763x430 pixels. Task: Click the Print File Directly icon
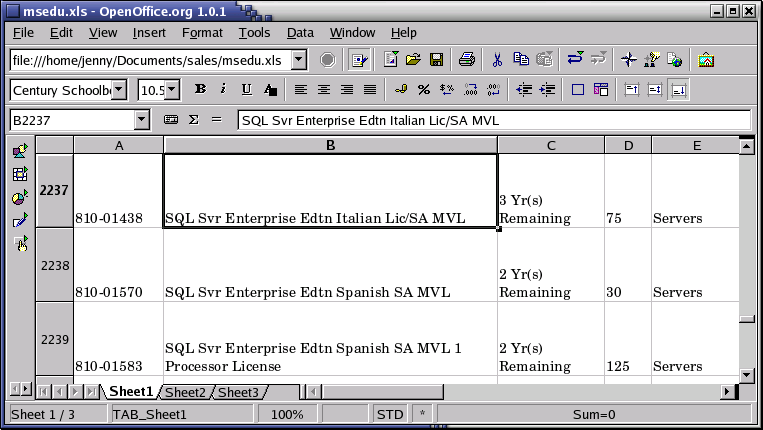[x=466, y=60]
